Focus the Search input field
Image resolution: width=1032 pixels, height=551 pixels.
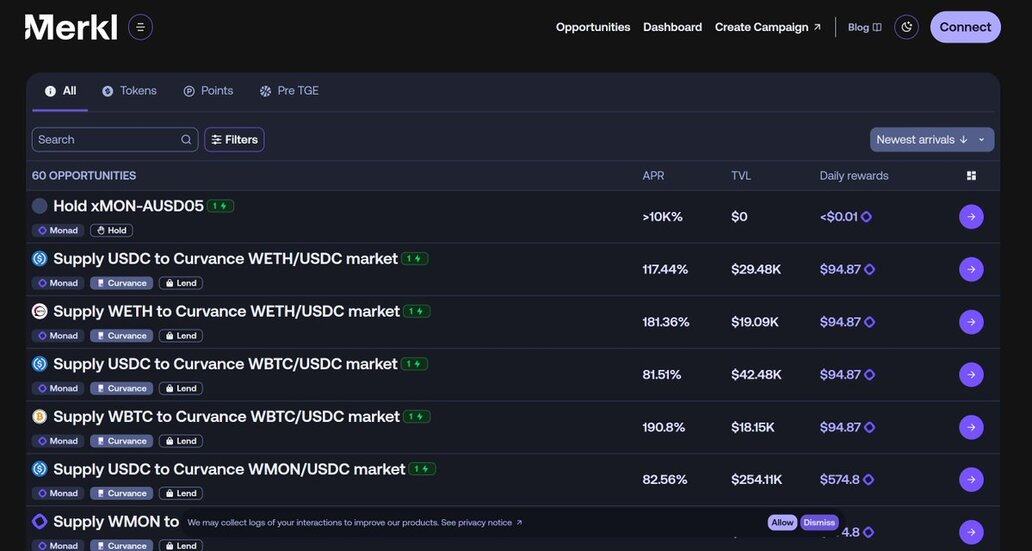[x=105, y=140]
